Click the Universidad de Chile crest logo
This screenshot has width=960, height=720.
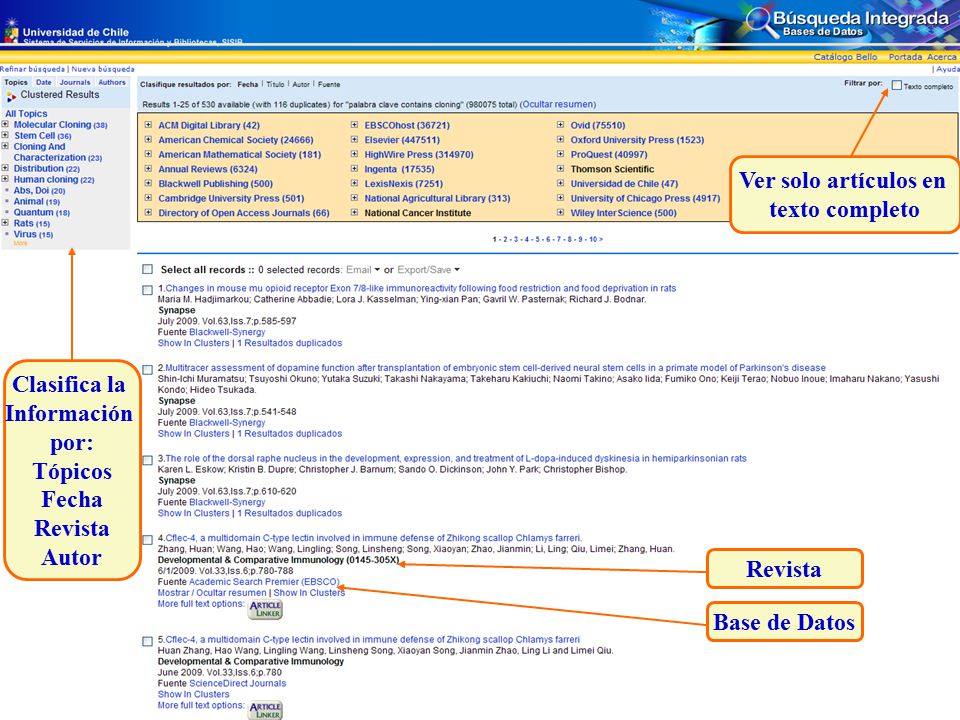[x=11, y=31]
